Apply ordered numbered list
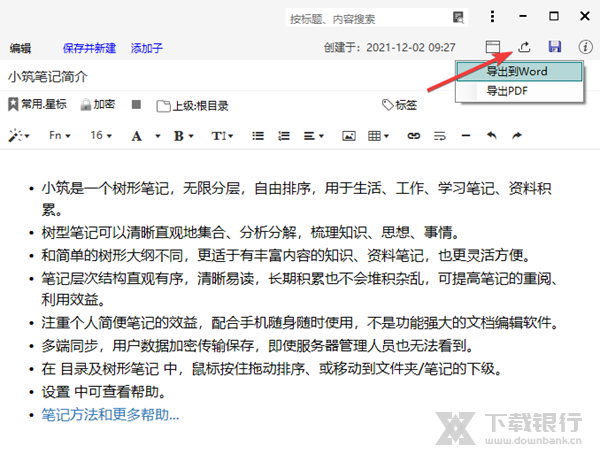600x454 pixels. [284, 136]
